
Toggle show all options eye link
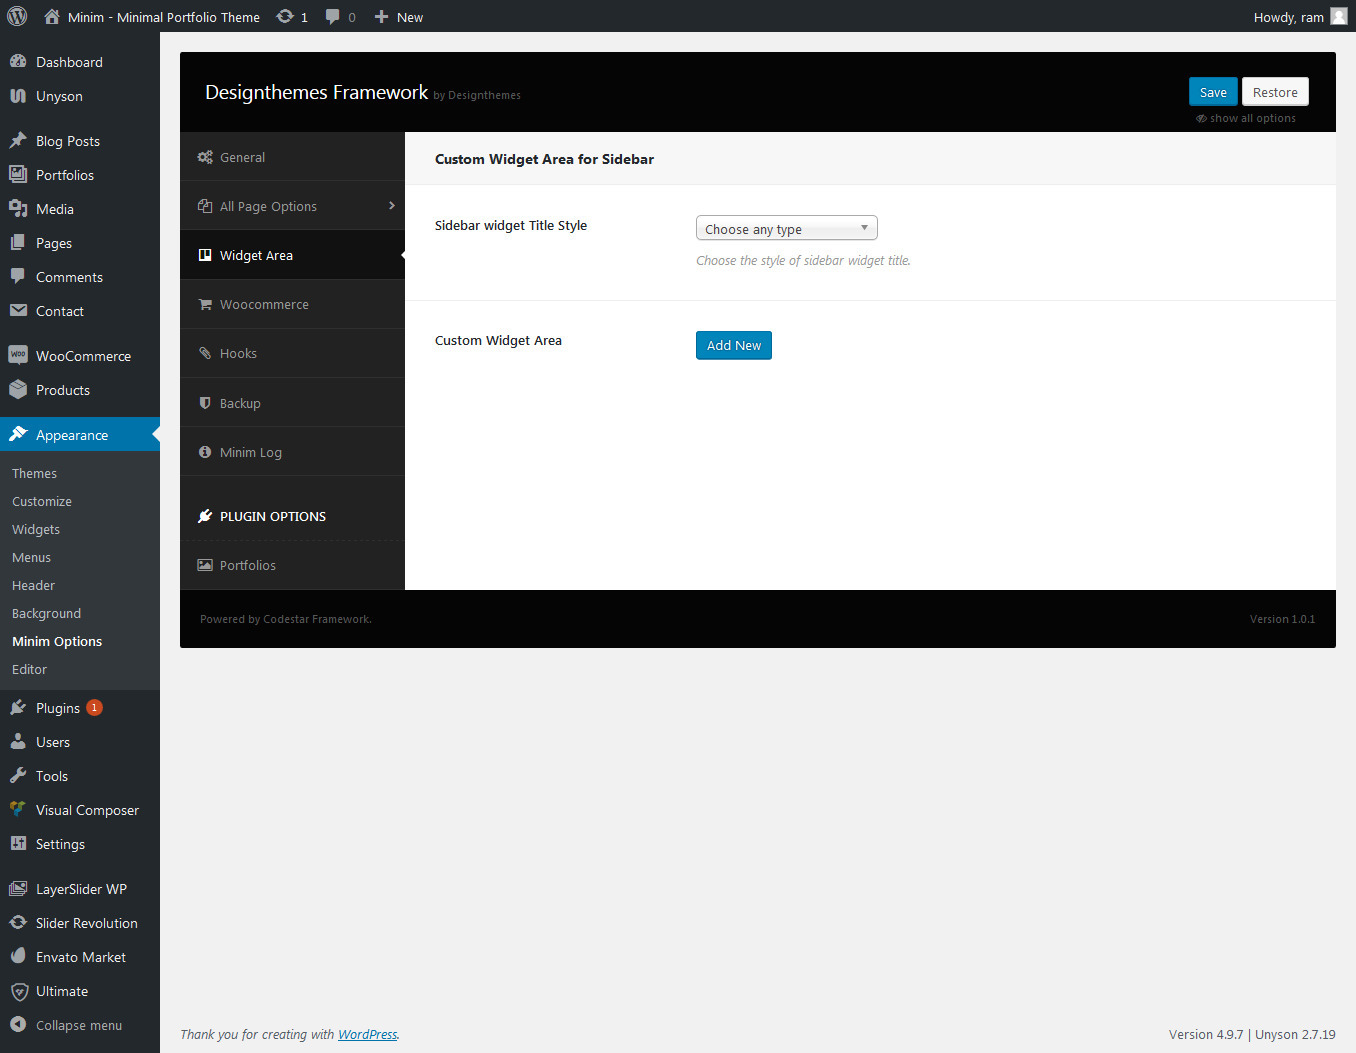1245,118
